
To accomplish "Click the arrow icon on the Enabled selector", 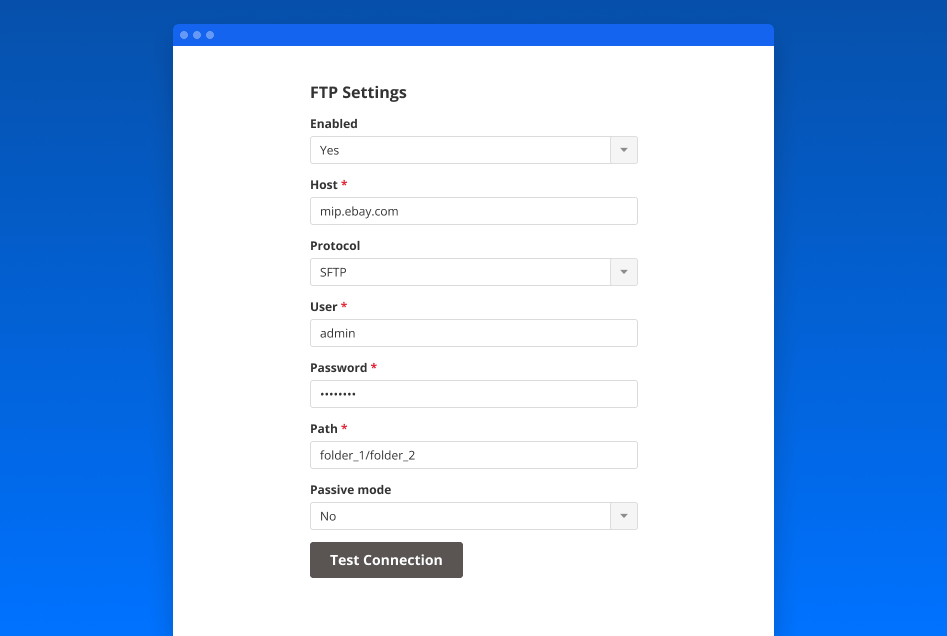I will point(623,150).
